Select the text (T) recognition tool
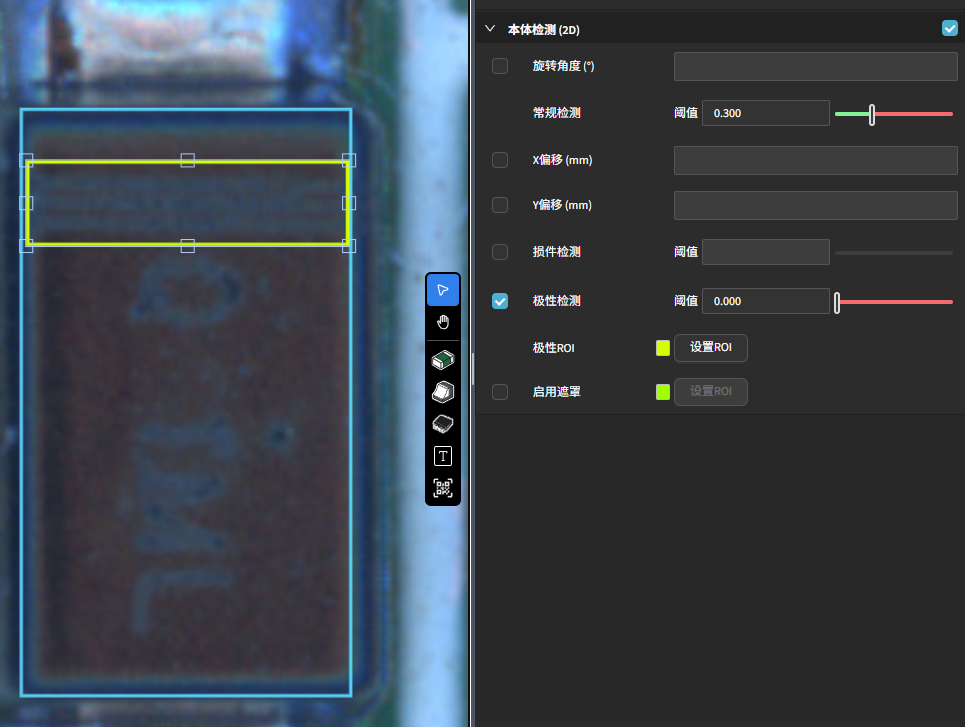 pos(443,456)
